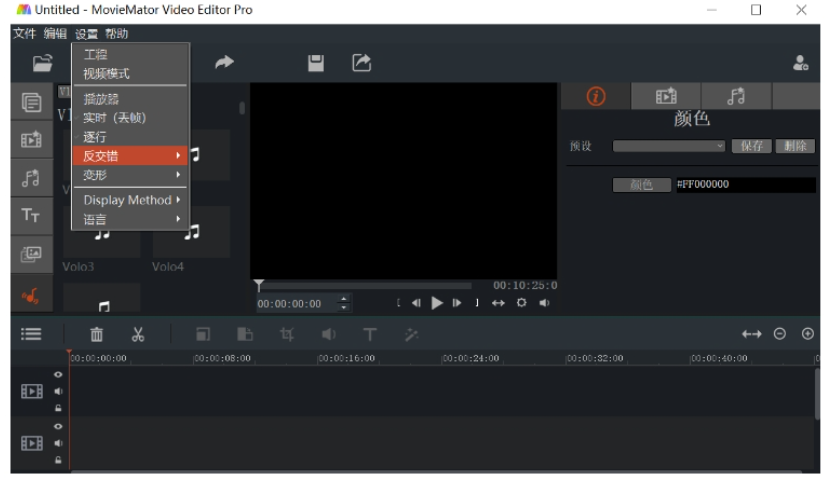The height and width of the screenshot is (478, 828).
Task: Open the 预设 preset dropdown
Action: [669, 146]
